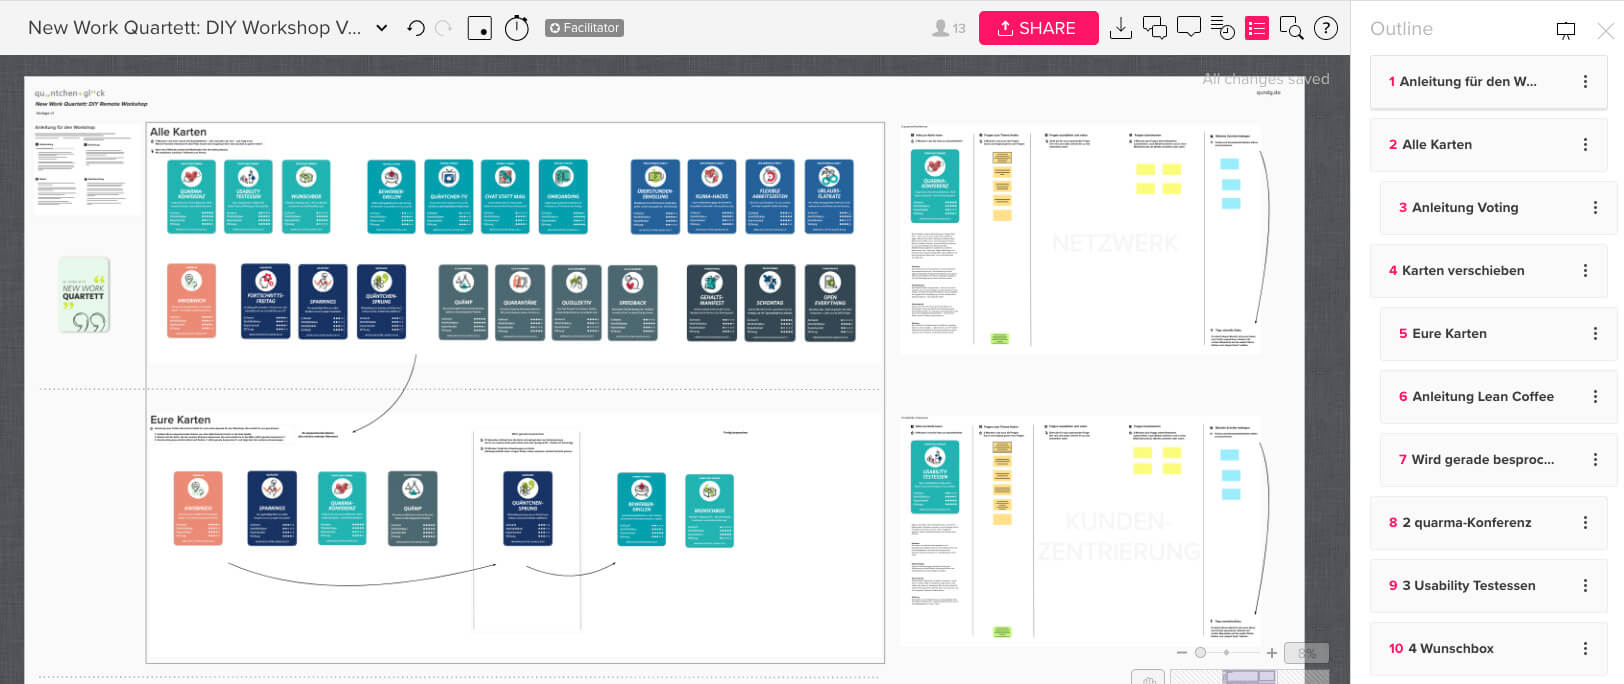Click the download export icon
Screen dimensions: 1624x684
pos(1121,28)
